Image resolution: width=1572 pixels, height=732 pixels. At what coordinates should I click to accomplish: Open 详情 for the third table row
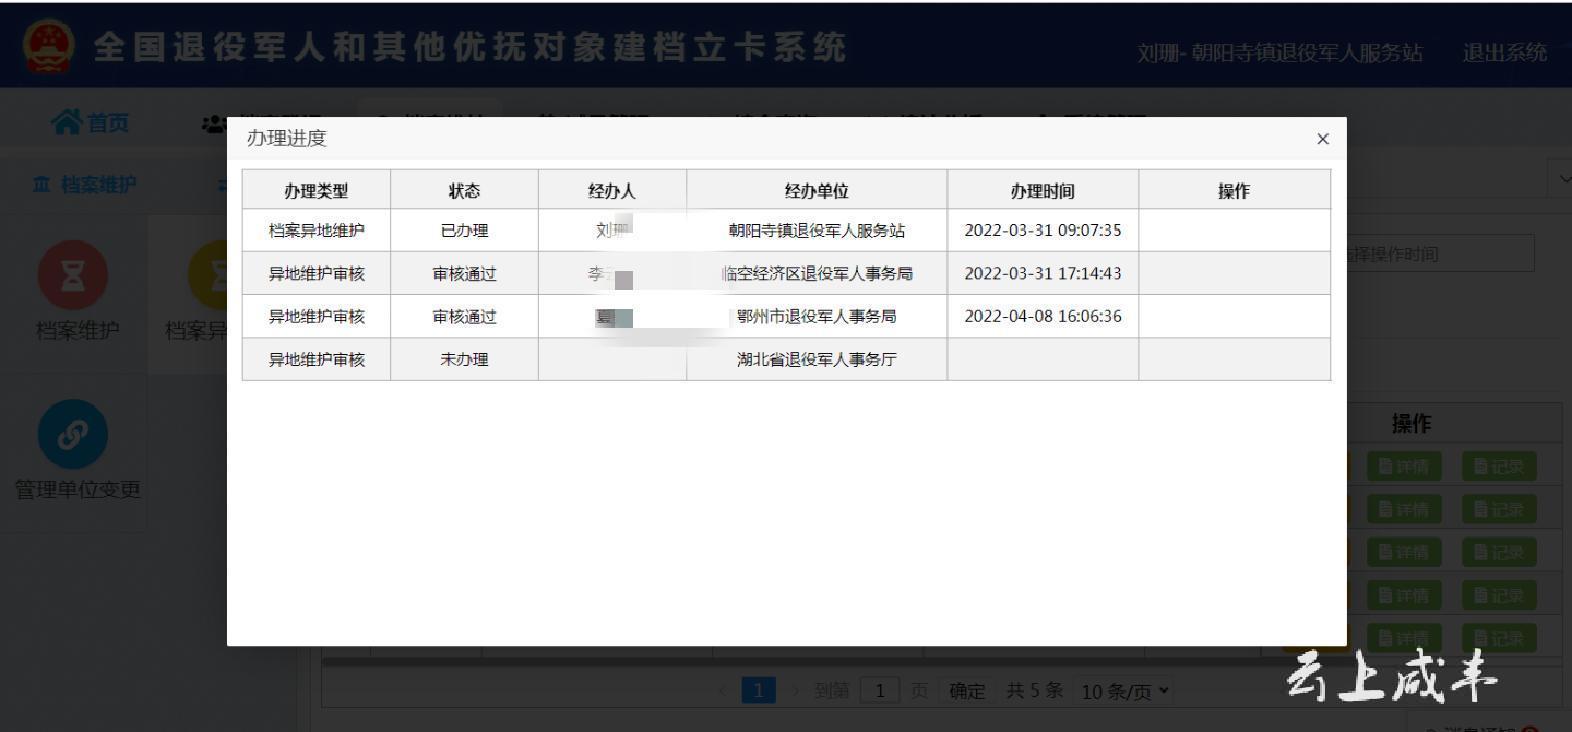click(1403, 553)
